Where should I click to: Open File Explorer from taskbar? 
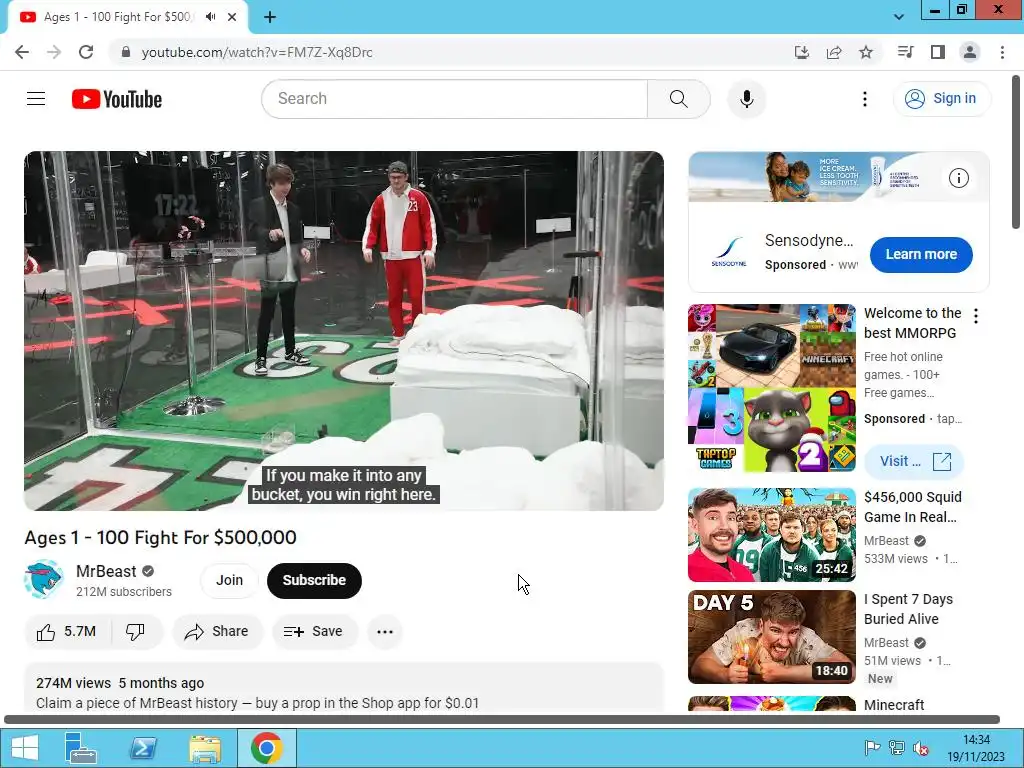click(205, 748)
